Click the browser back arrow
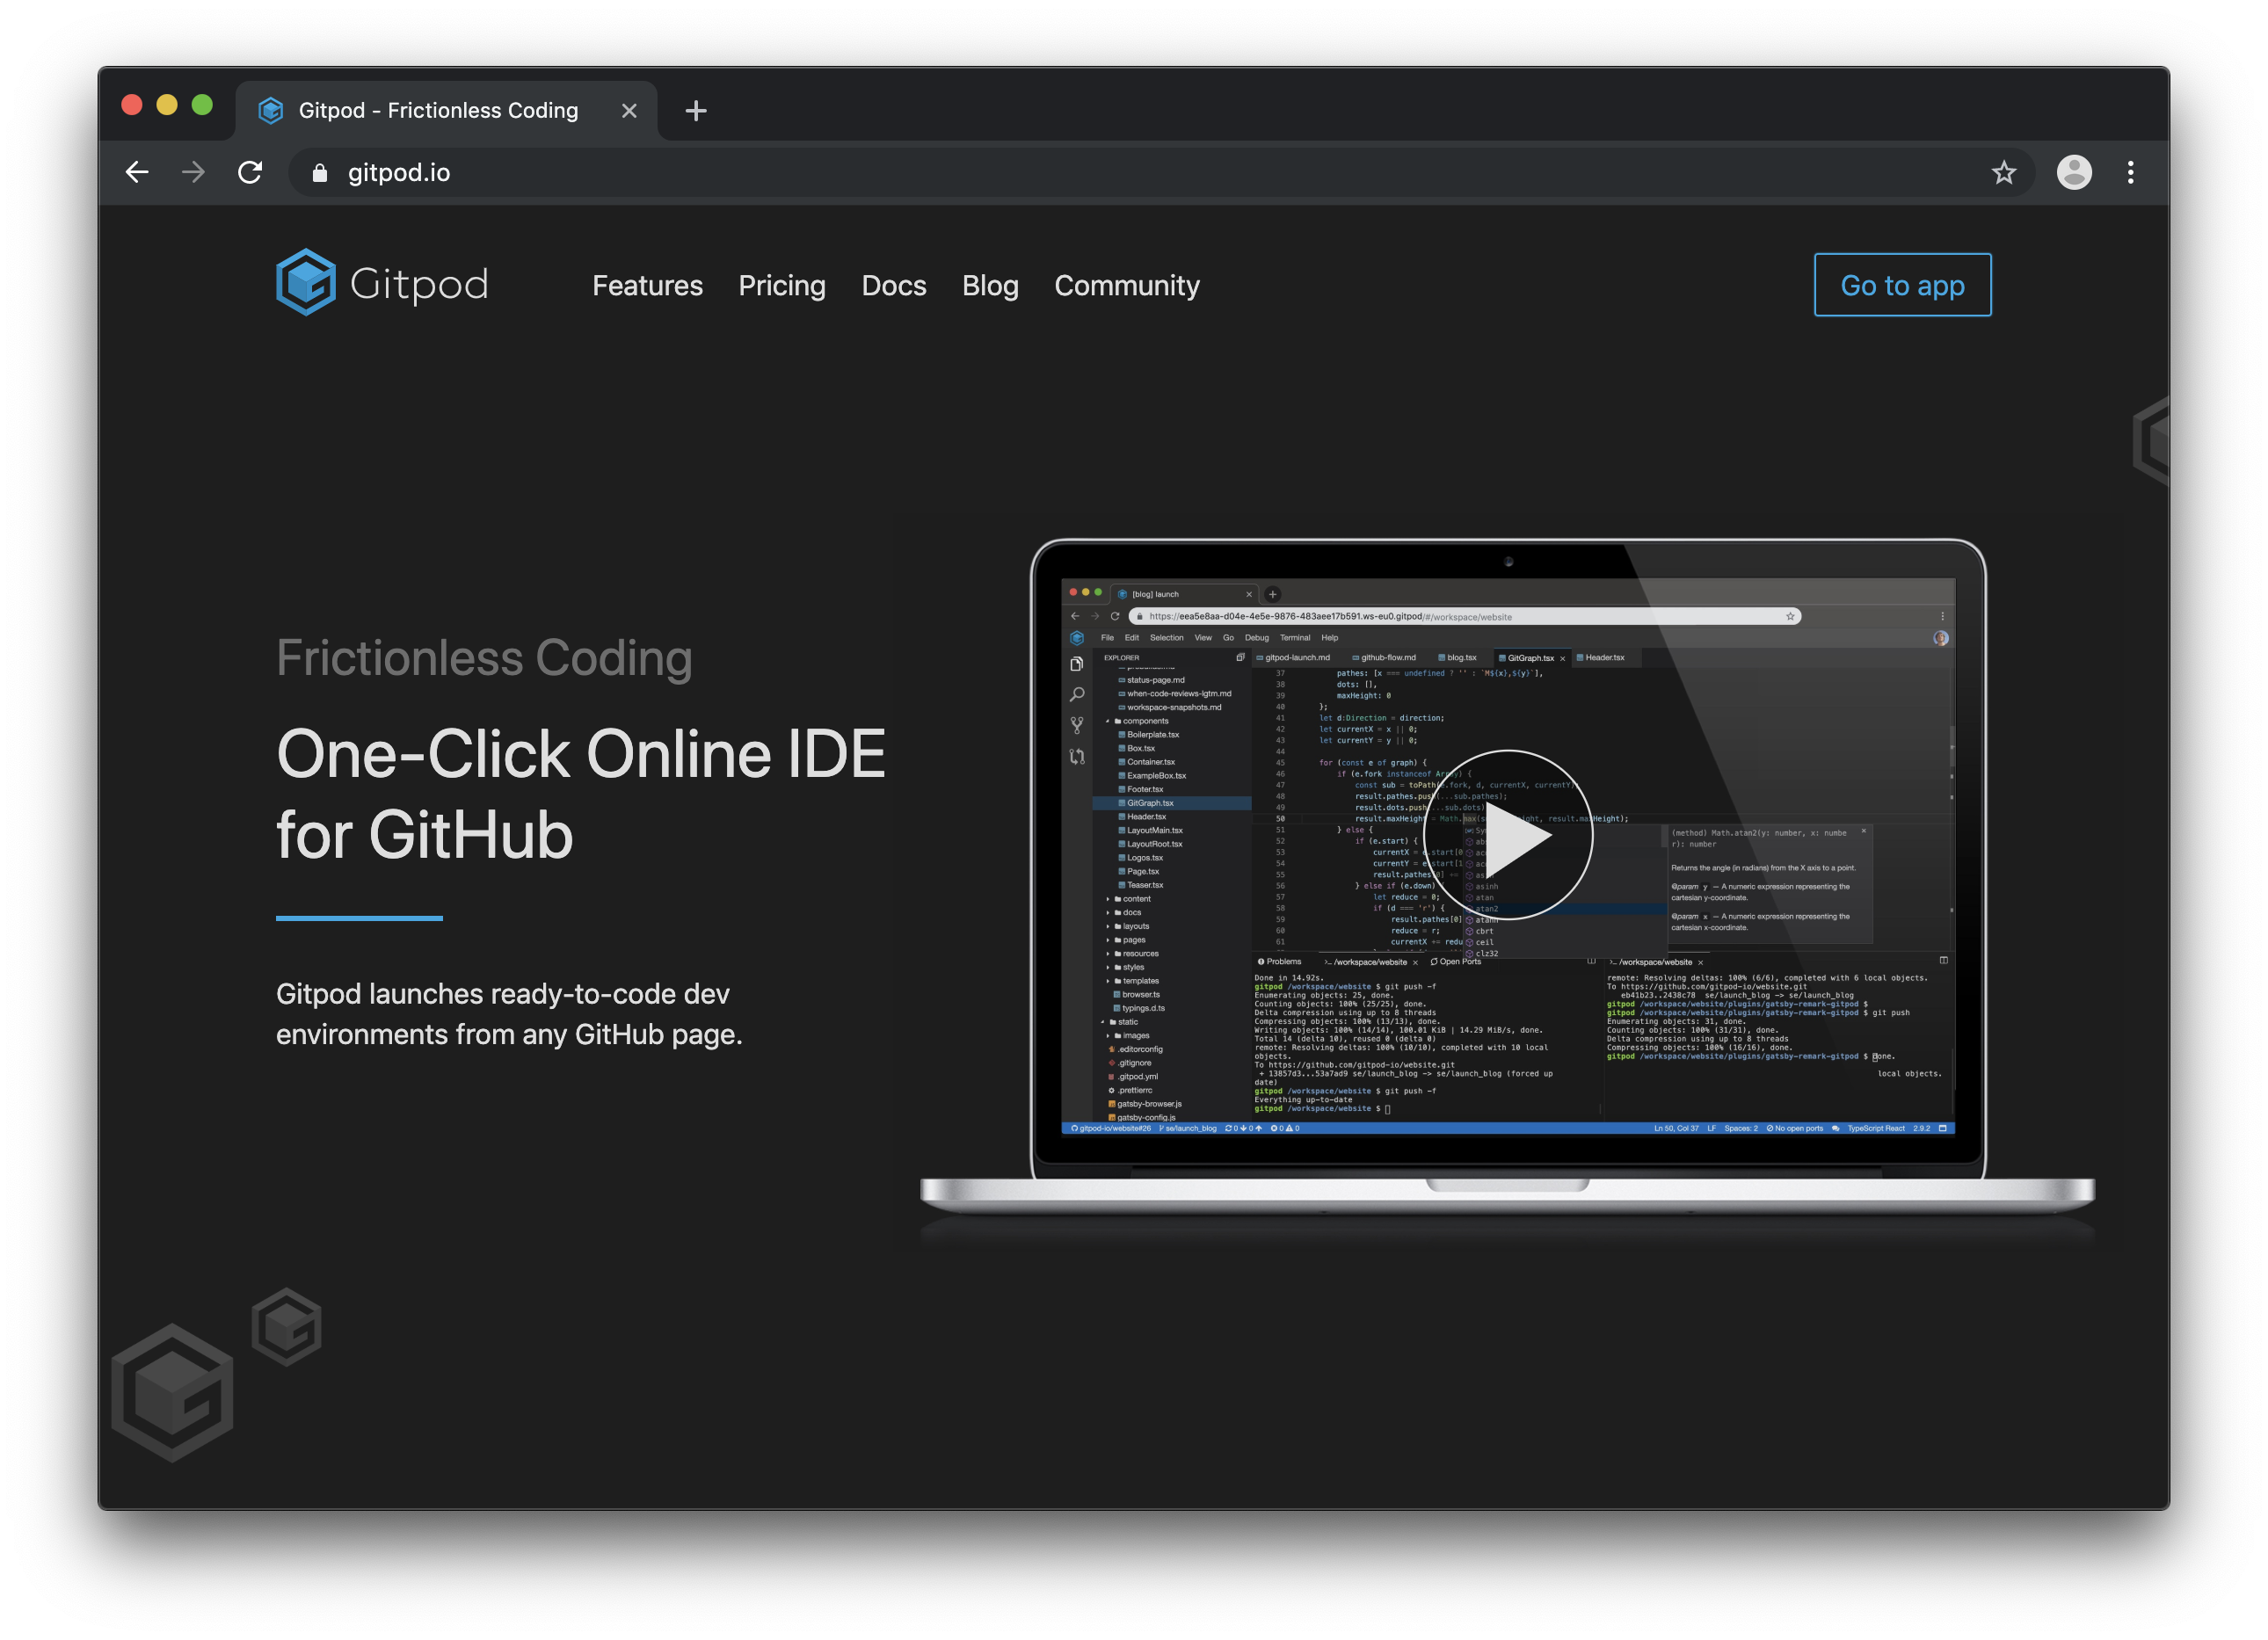The image size is (2268, 1640). click(137, 172)
